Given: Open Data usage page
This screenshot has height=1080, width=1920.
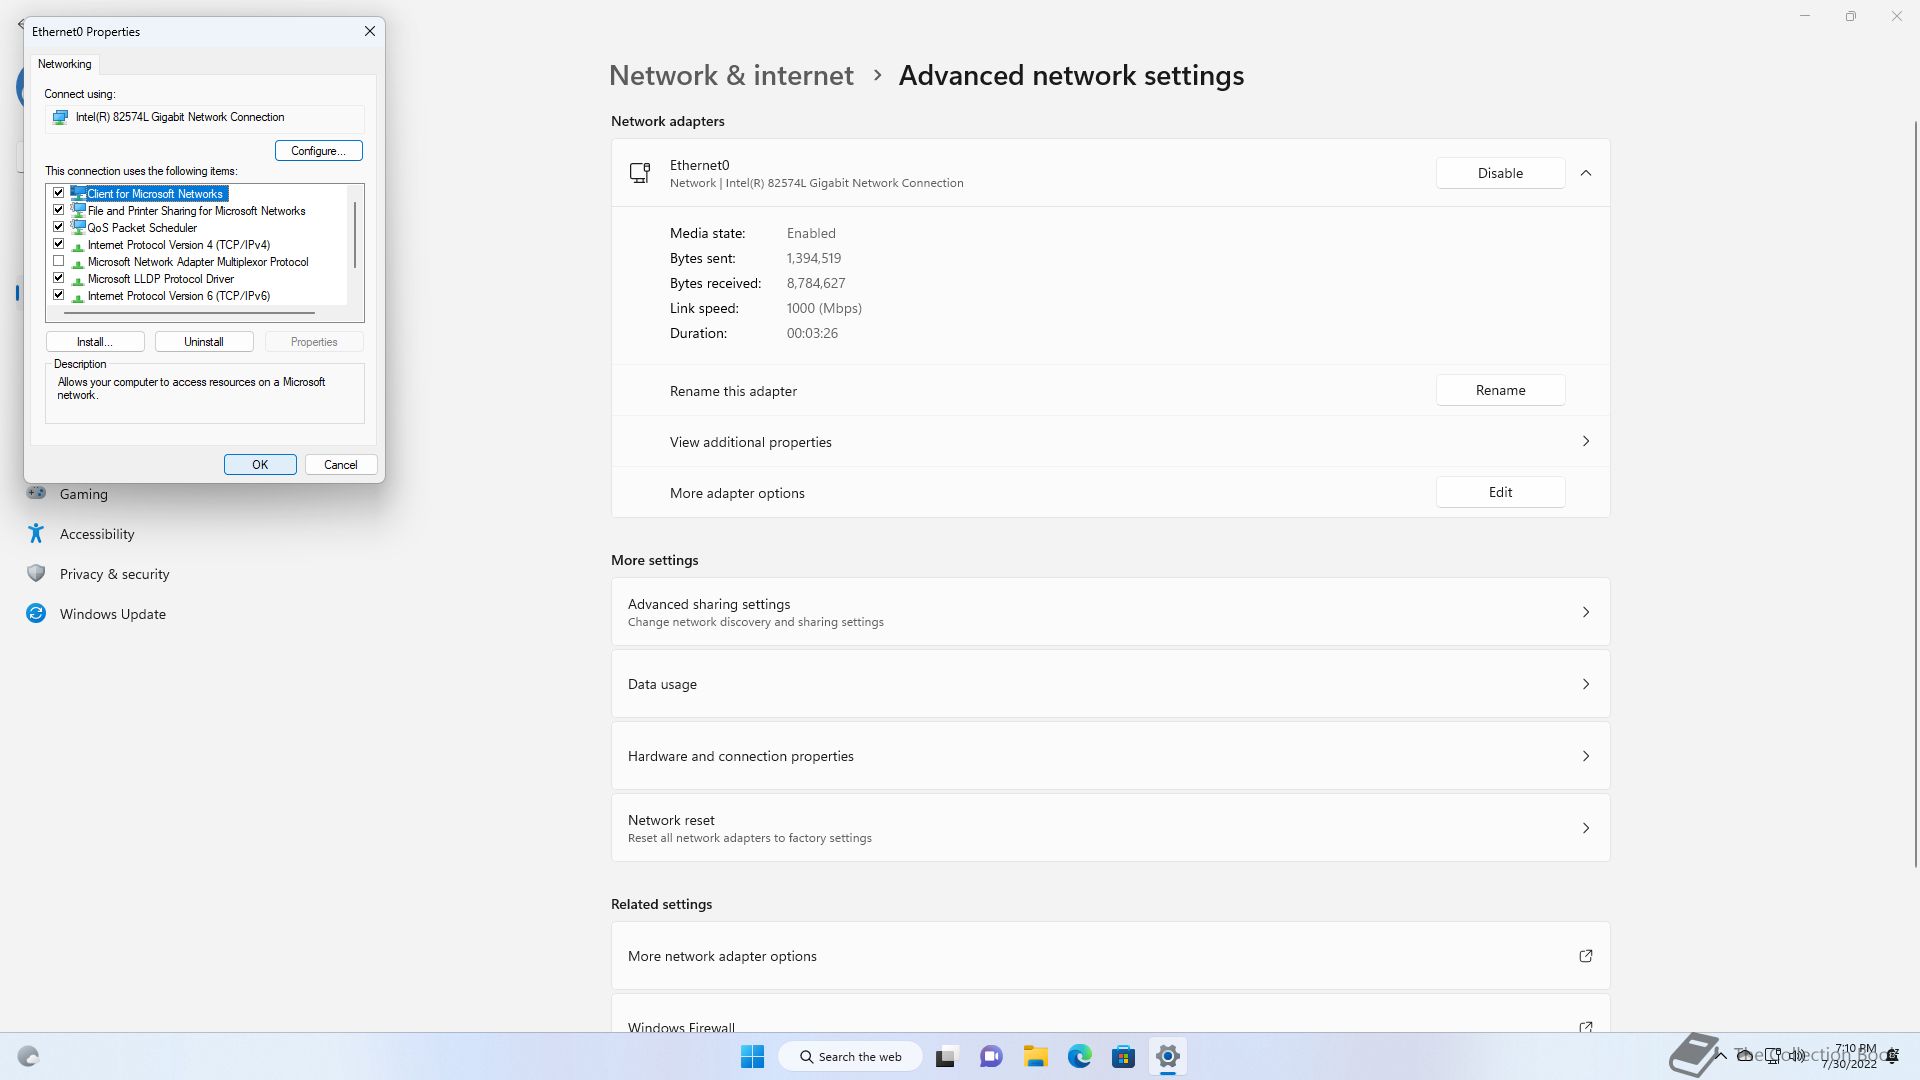Looking at the screenshot, I should click(x=1110, y=684).
